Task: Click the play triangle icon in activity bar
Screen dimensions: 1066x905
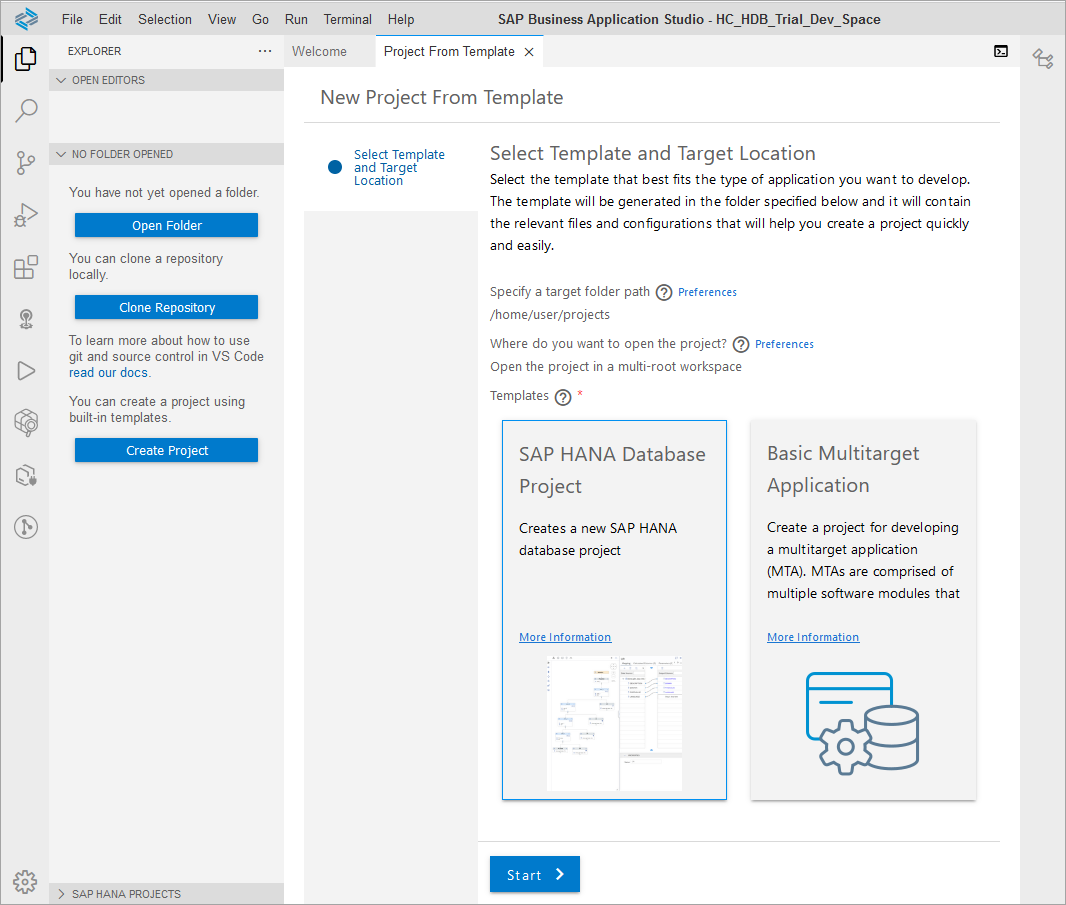Action: point(26,371)
